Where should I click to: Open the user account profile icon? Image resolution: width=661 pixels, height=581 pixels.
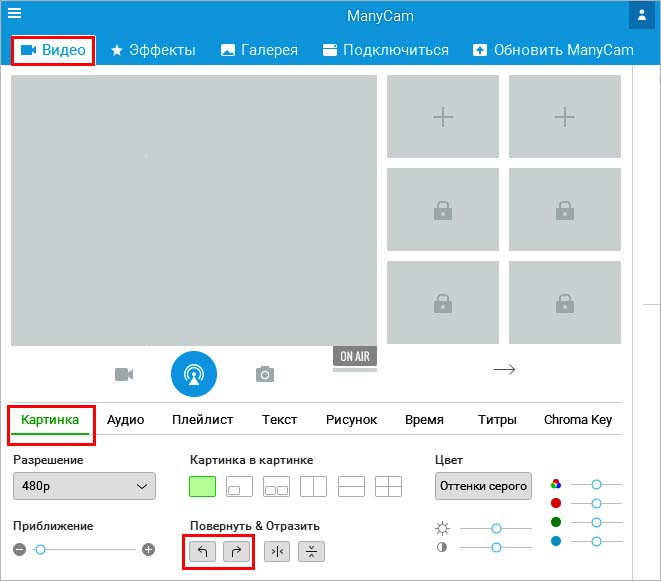coord(642,15)
